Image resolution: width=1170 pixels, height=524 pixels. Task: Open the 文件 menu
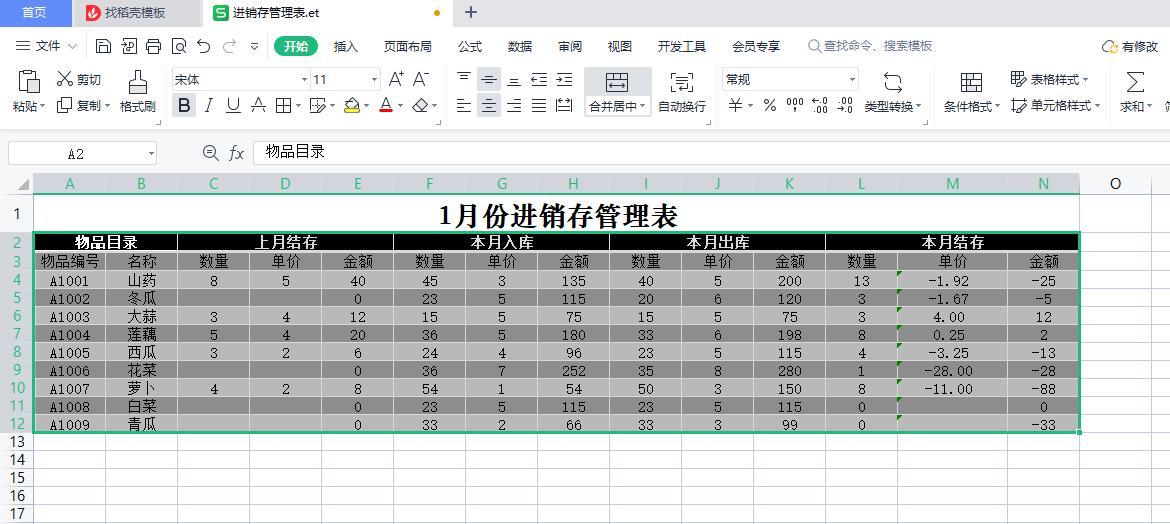point(46,46)
